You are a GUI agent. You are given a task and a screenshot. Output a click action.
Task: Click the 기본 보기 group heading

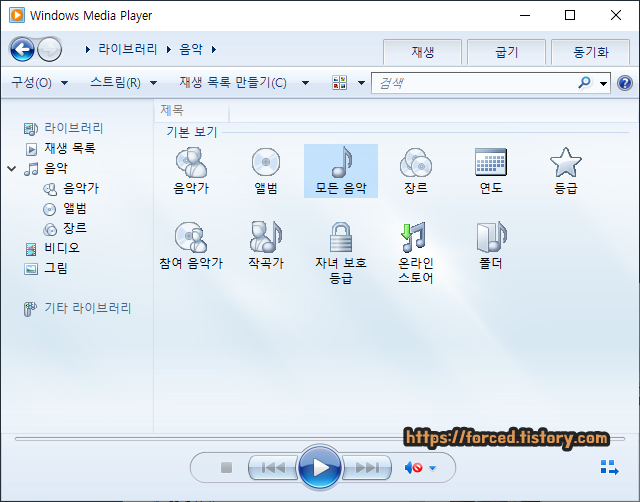coord(191,132)
